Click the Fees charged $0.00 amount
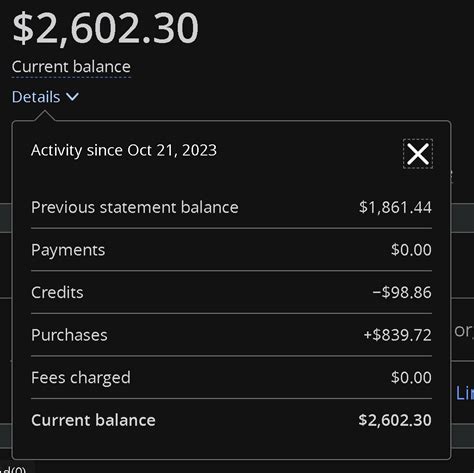The image size is (474, 473). [411, 377]
